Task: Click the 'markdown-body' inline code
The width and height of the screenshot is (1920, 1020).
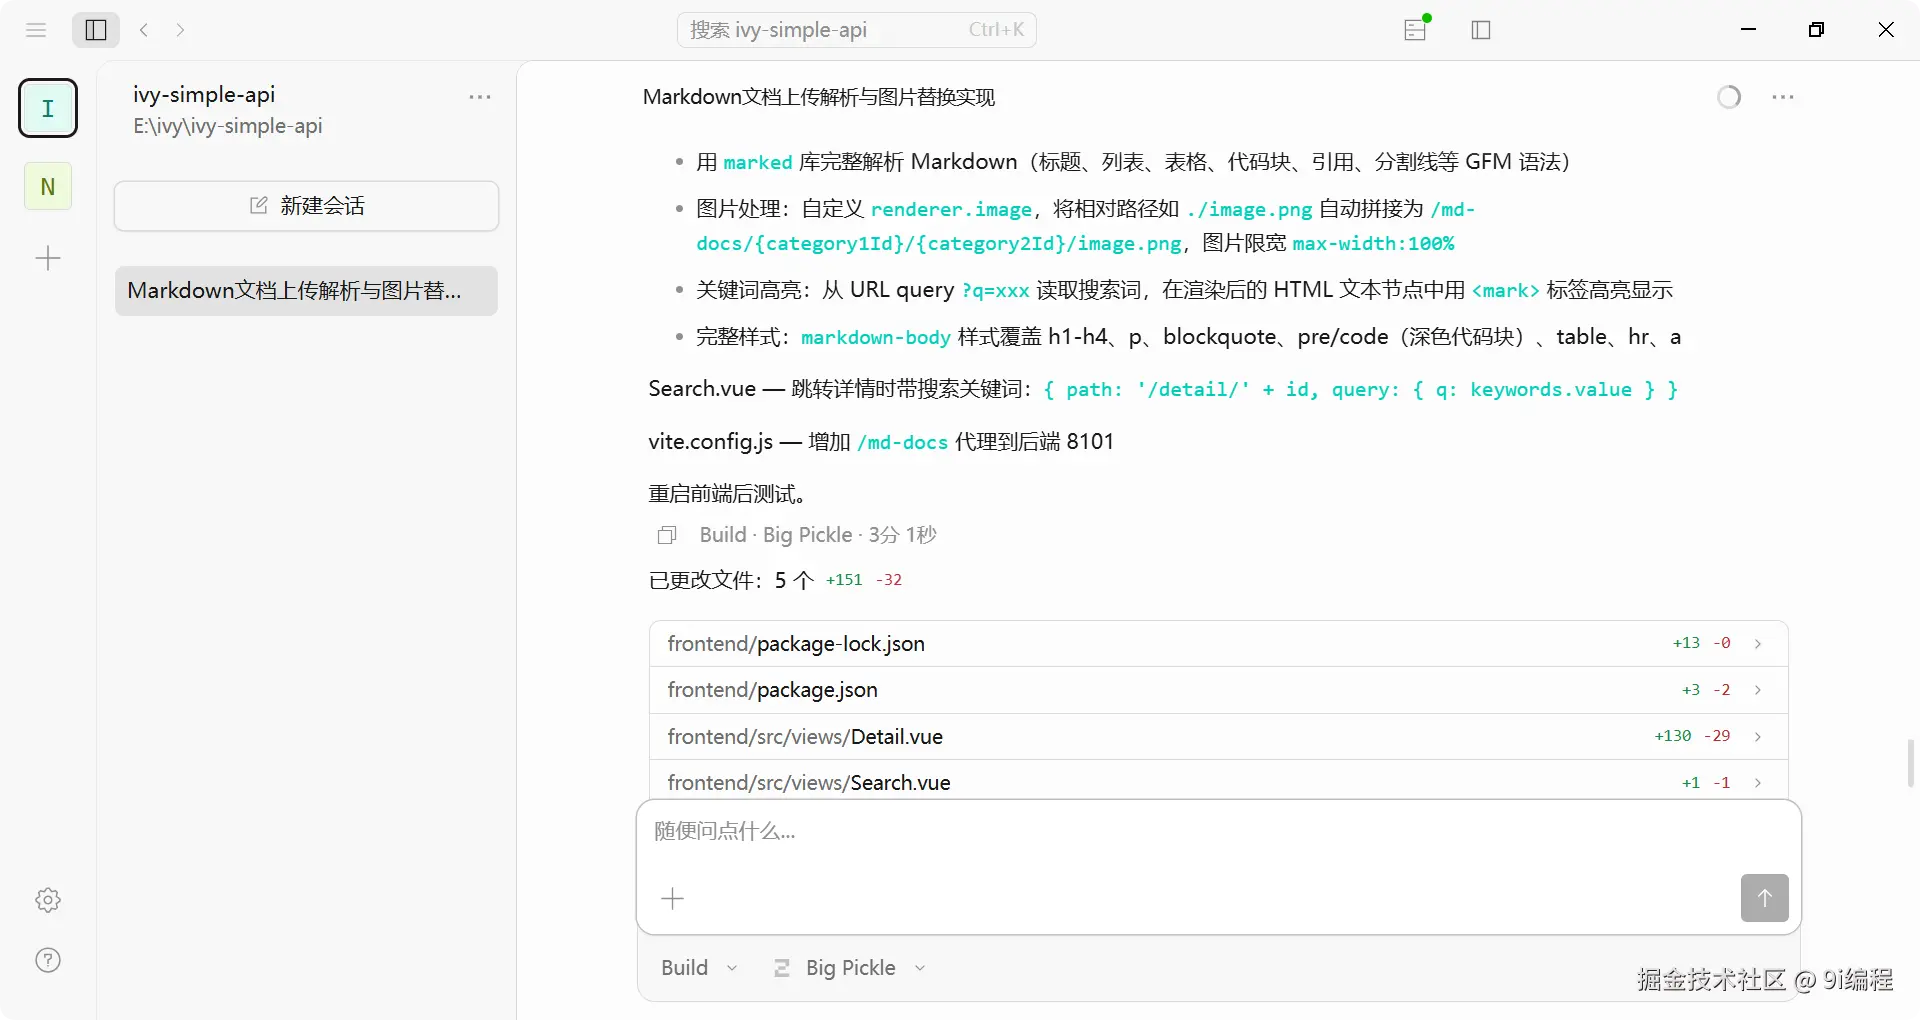Action: pos(876,338)
